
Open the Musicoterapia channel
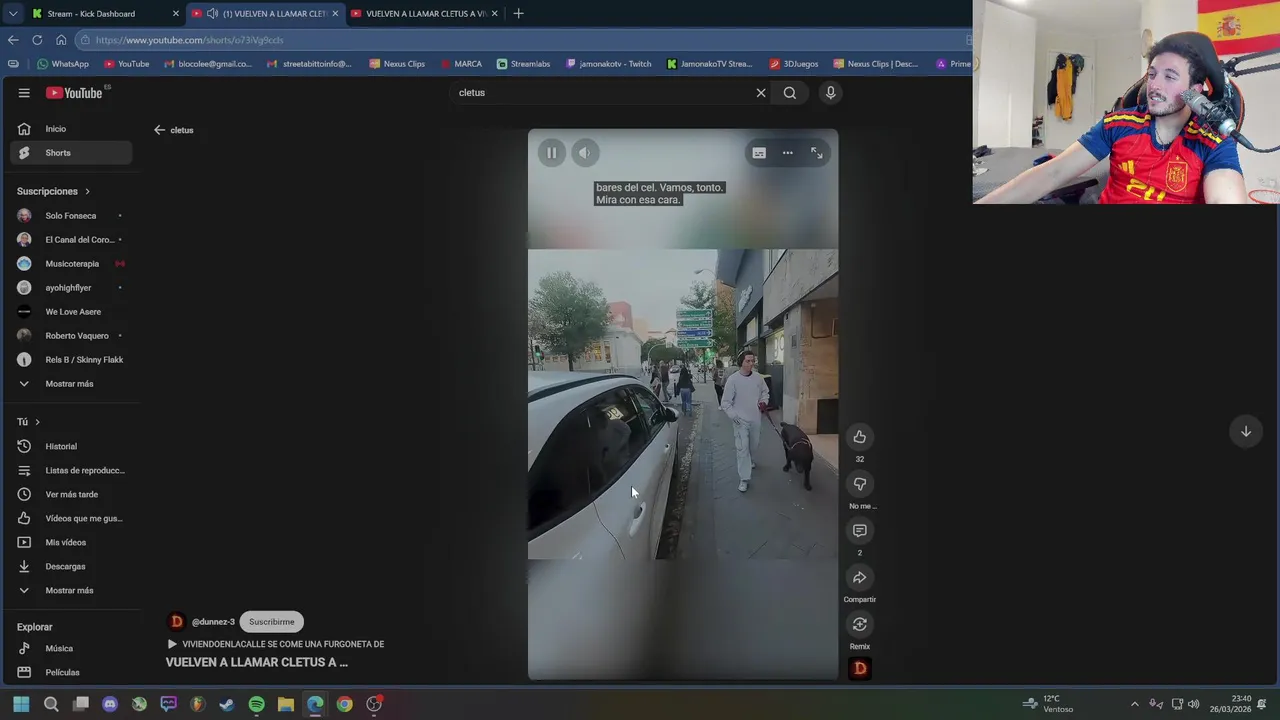pyautogui.click(x=70, y=264)
